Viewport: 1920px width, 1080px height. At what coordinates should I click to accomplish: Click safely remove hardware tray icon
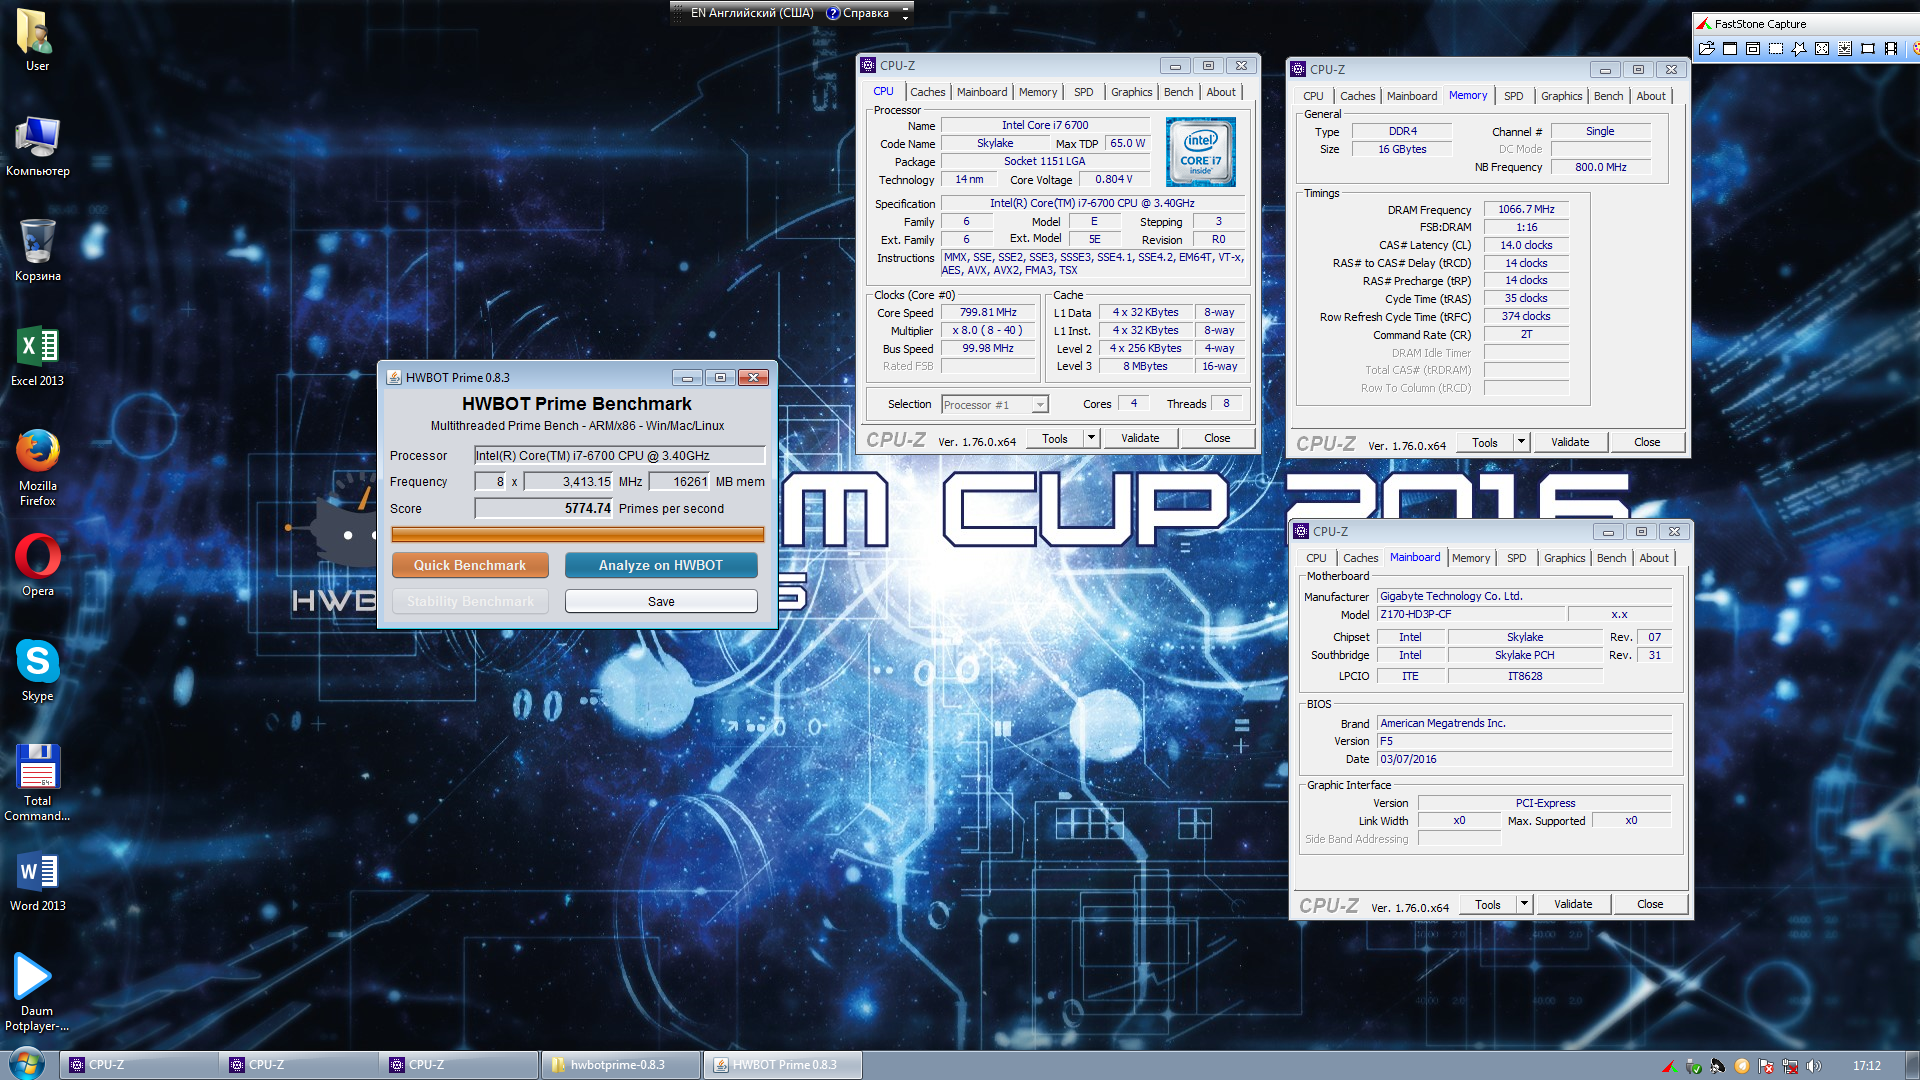click(x=1694, y=1066)
